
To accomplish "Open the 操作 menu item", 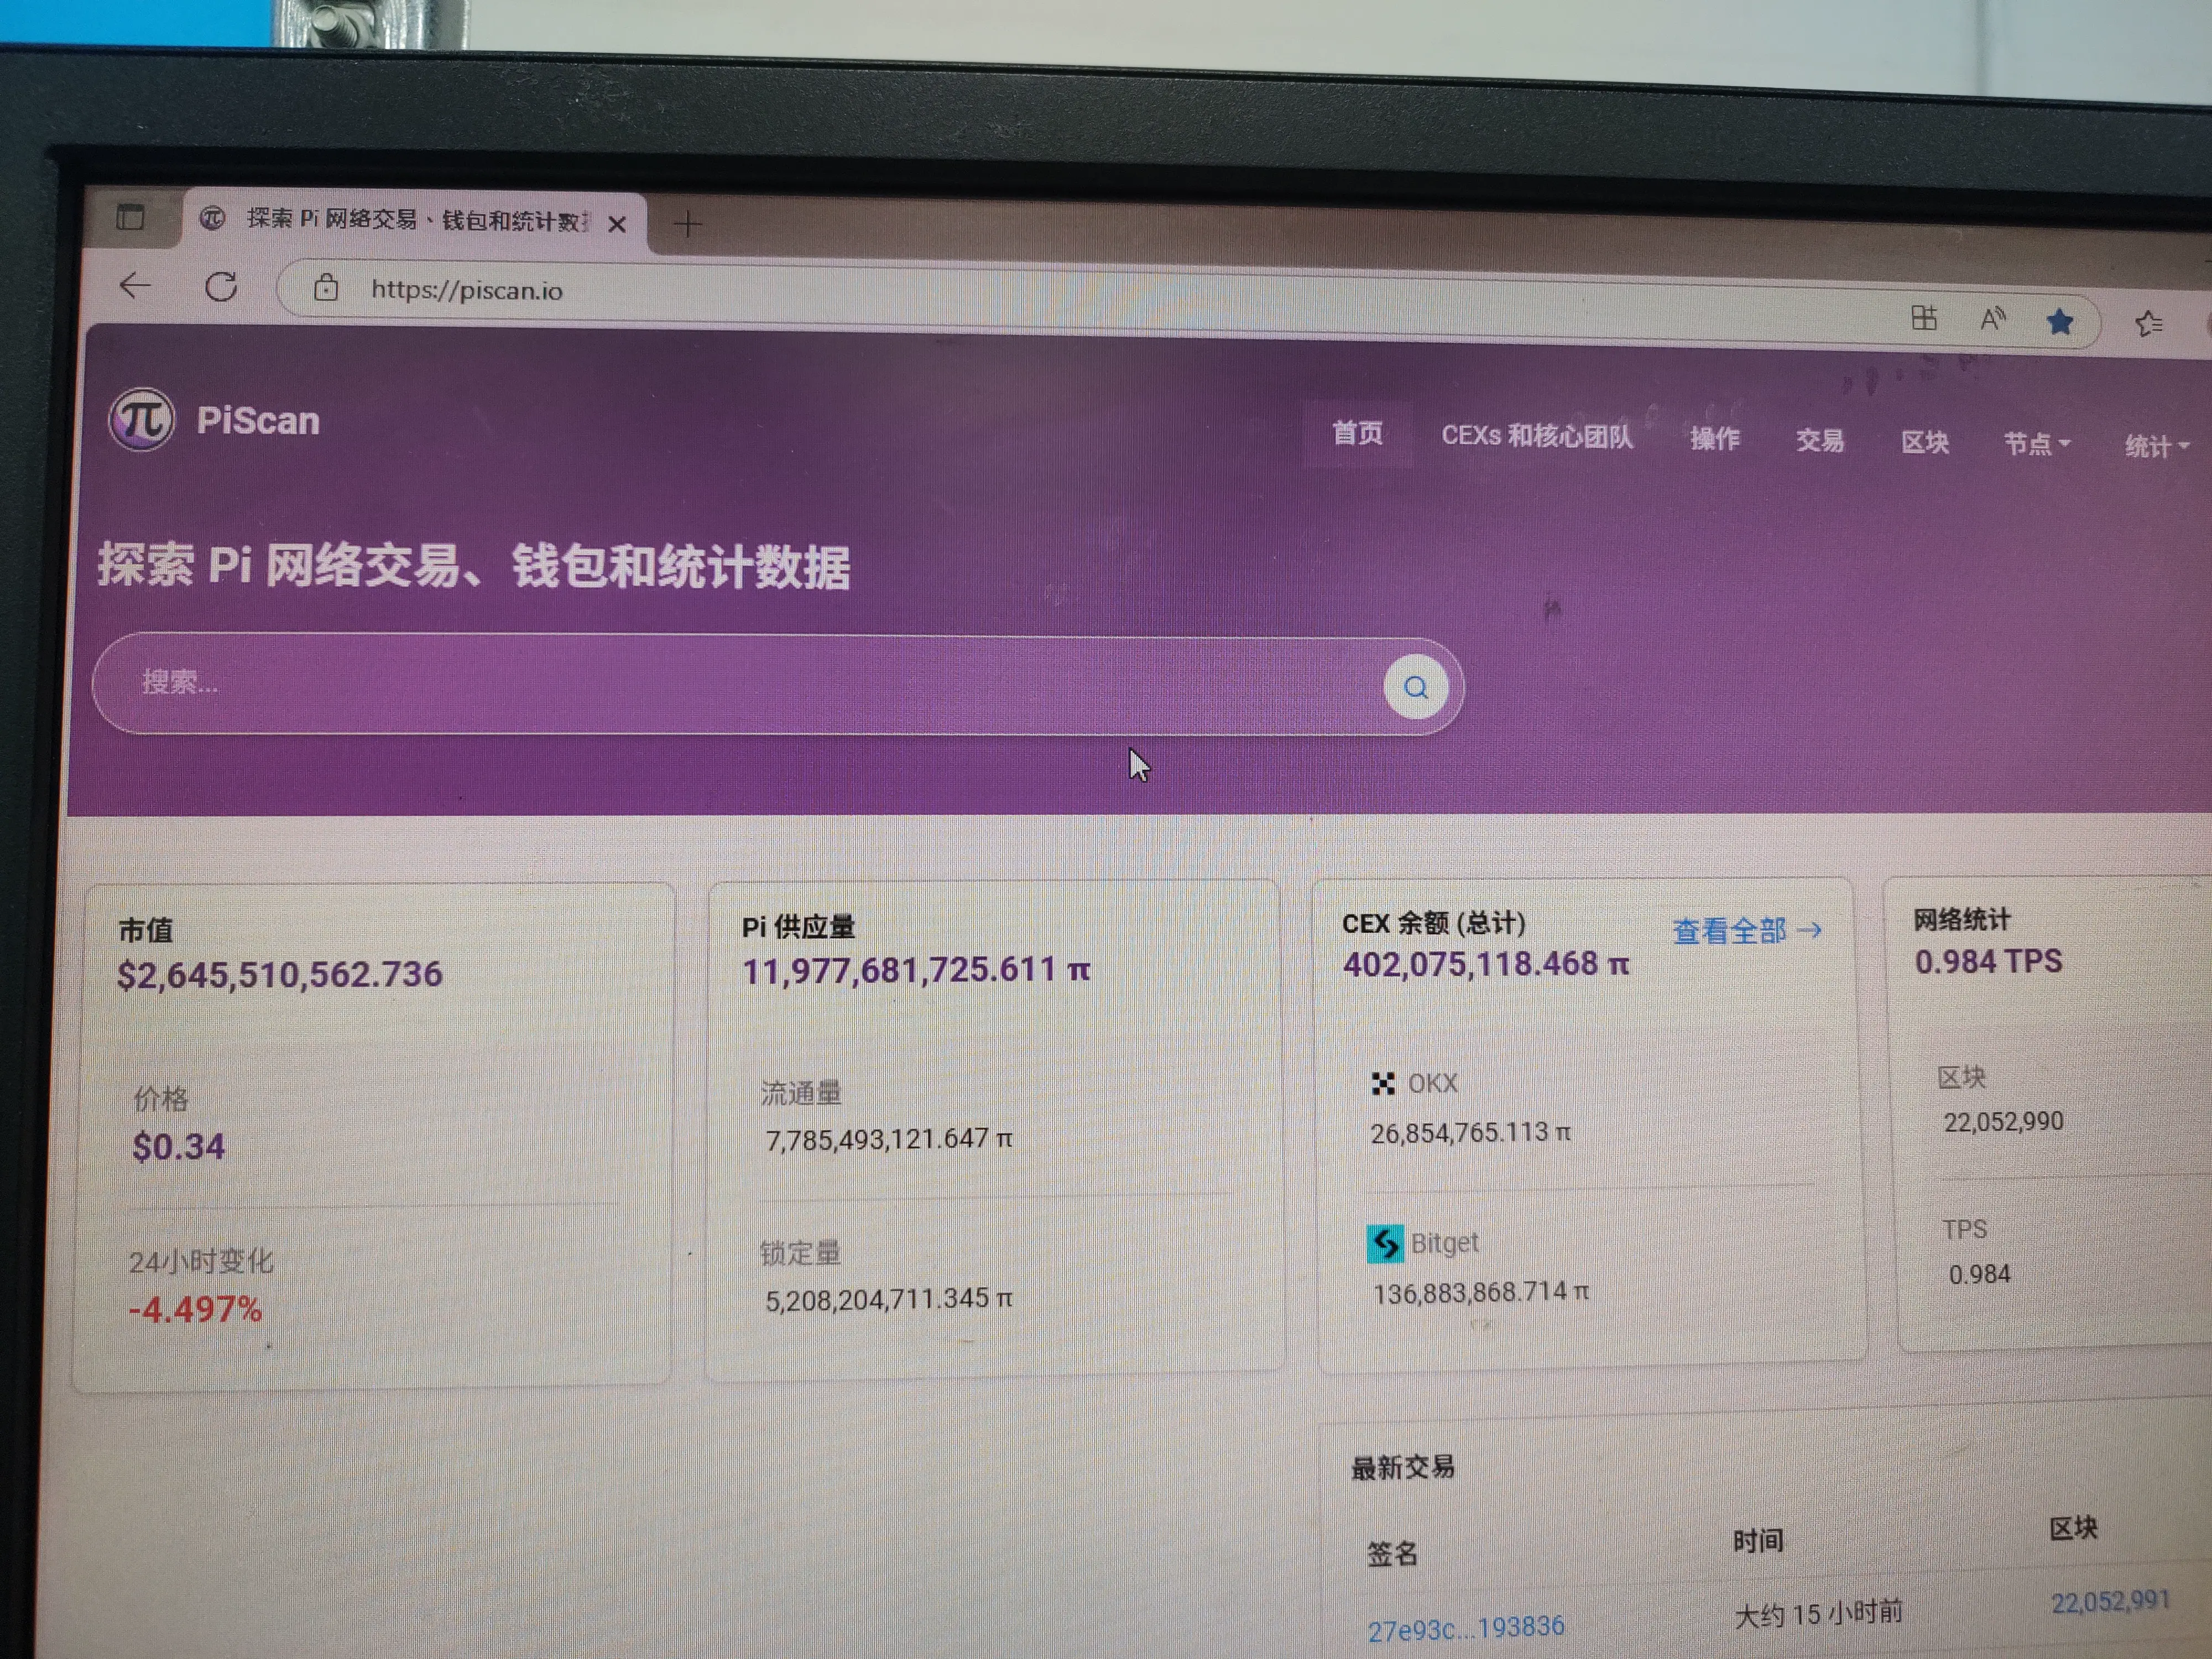I will [1714, 439].
